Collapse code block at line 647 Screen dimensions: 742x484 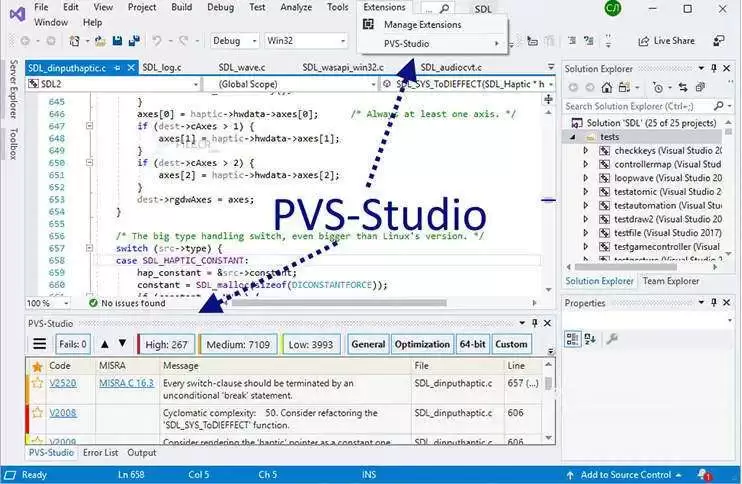89,126
